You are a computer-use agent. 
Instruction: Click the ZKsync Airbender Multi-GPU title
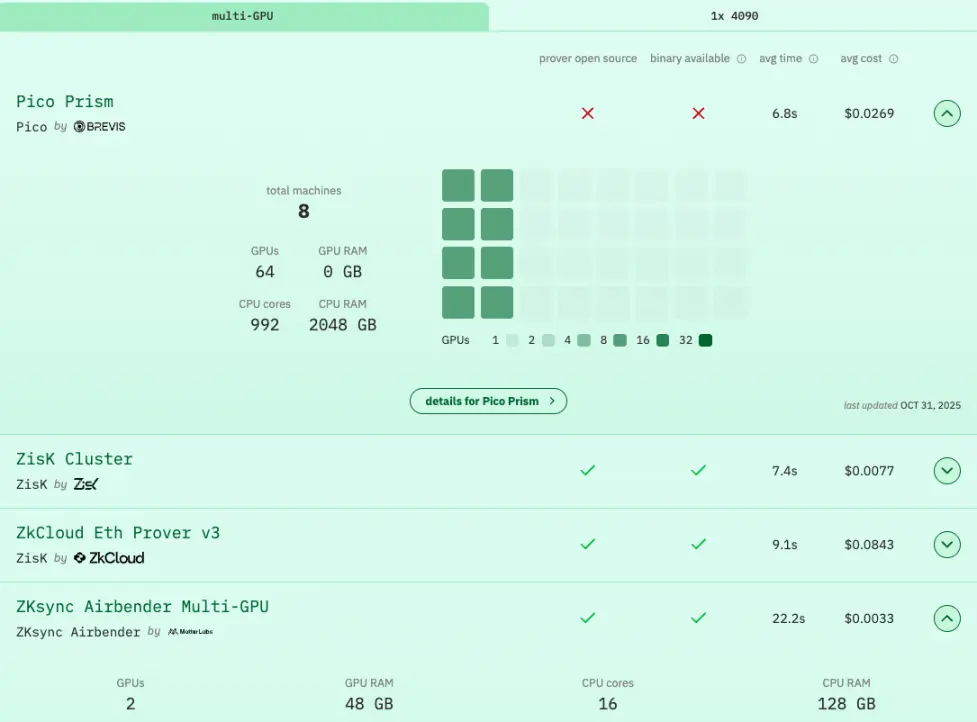[x=142, y=607]
